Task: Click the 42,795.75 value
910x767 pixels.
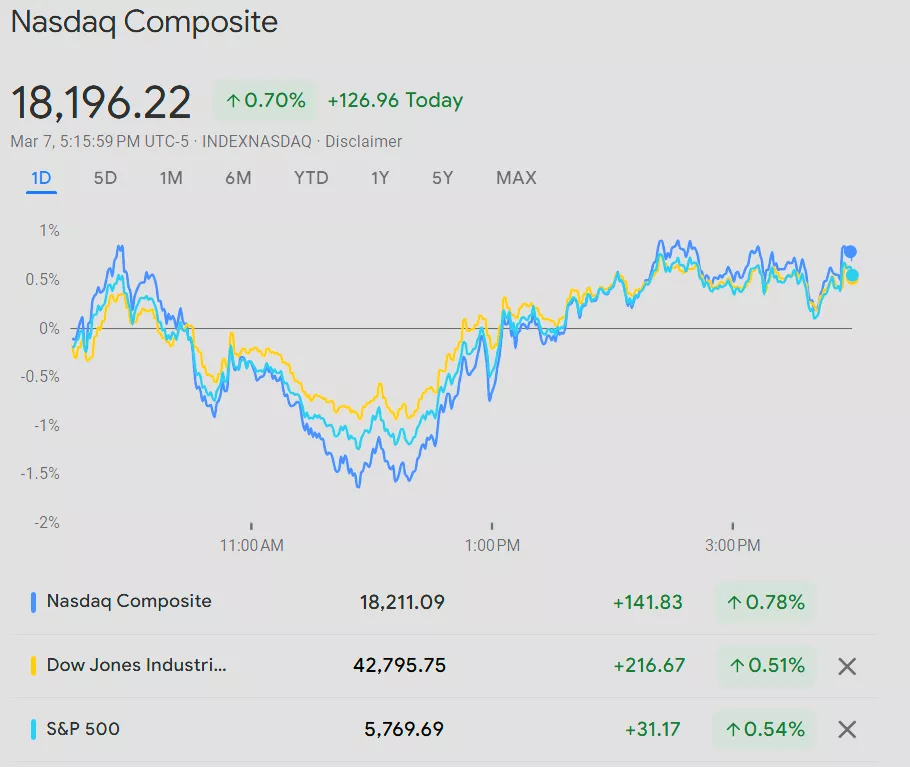Action: click(x=399, y=665)
